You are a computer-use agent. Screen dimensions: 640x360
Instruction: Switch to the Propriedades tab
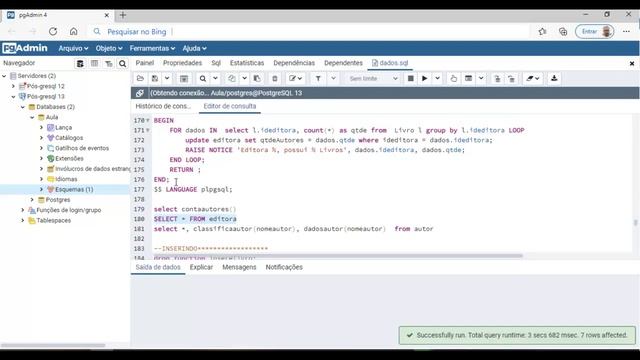(x=182, y=63)
